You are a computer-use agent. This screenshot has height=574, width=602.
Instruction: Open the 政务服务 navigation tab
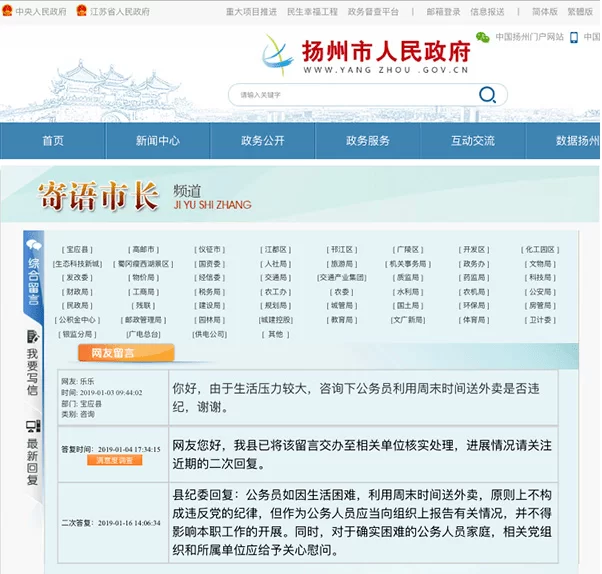[x=368, y=141]
